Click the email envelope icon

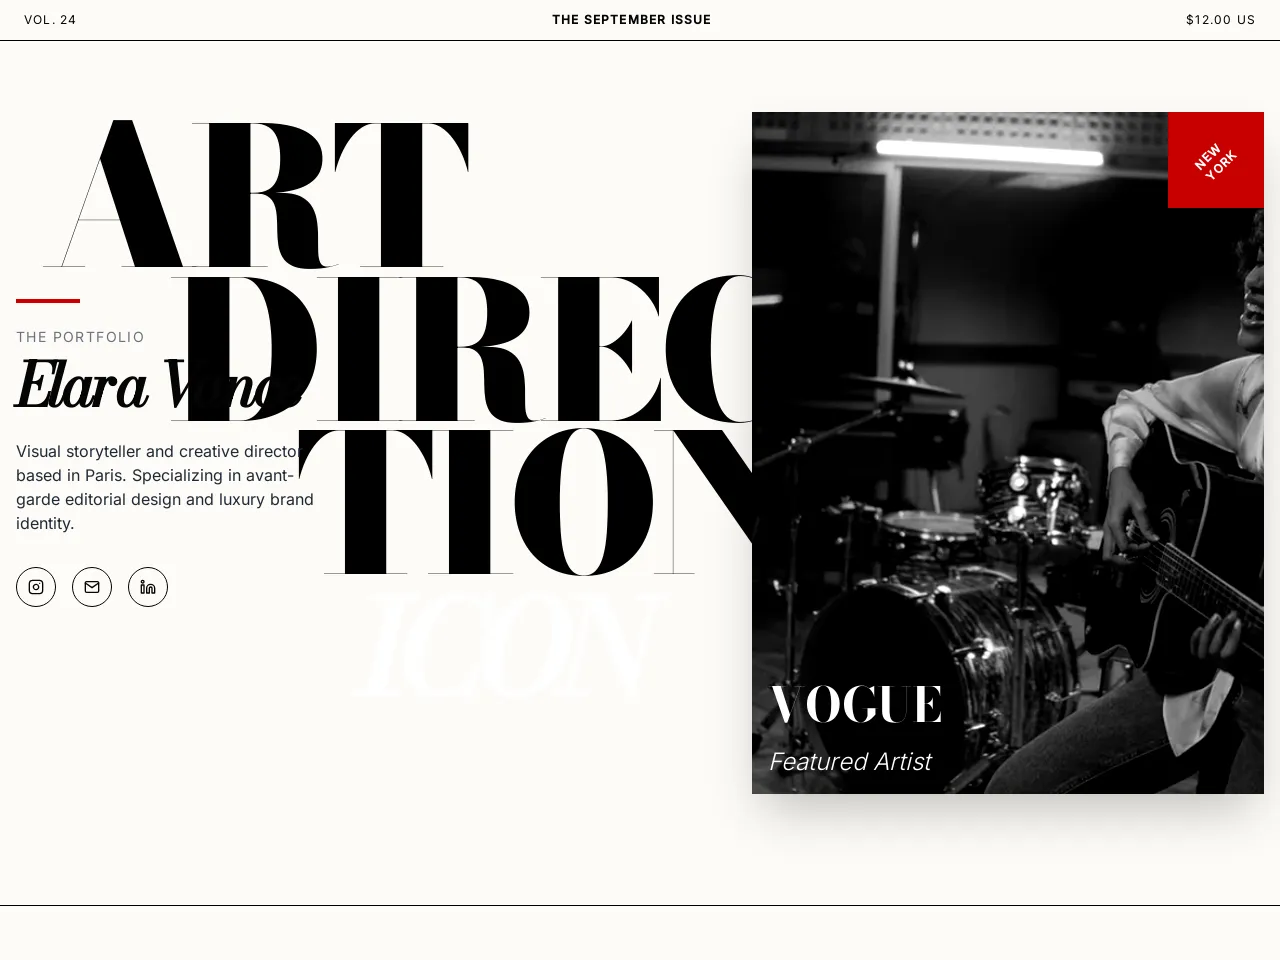[92, 587]
